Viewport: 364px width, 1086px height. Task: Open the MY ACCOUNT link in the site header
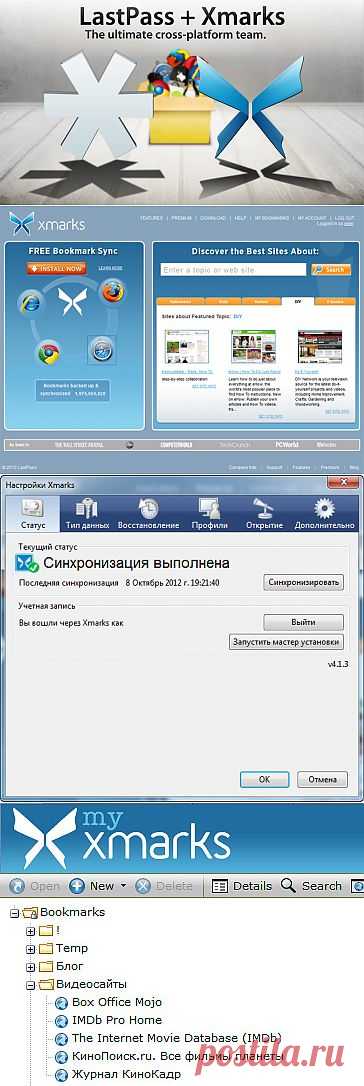311,218
